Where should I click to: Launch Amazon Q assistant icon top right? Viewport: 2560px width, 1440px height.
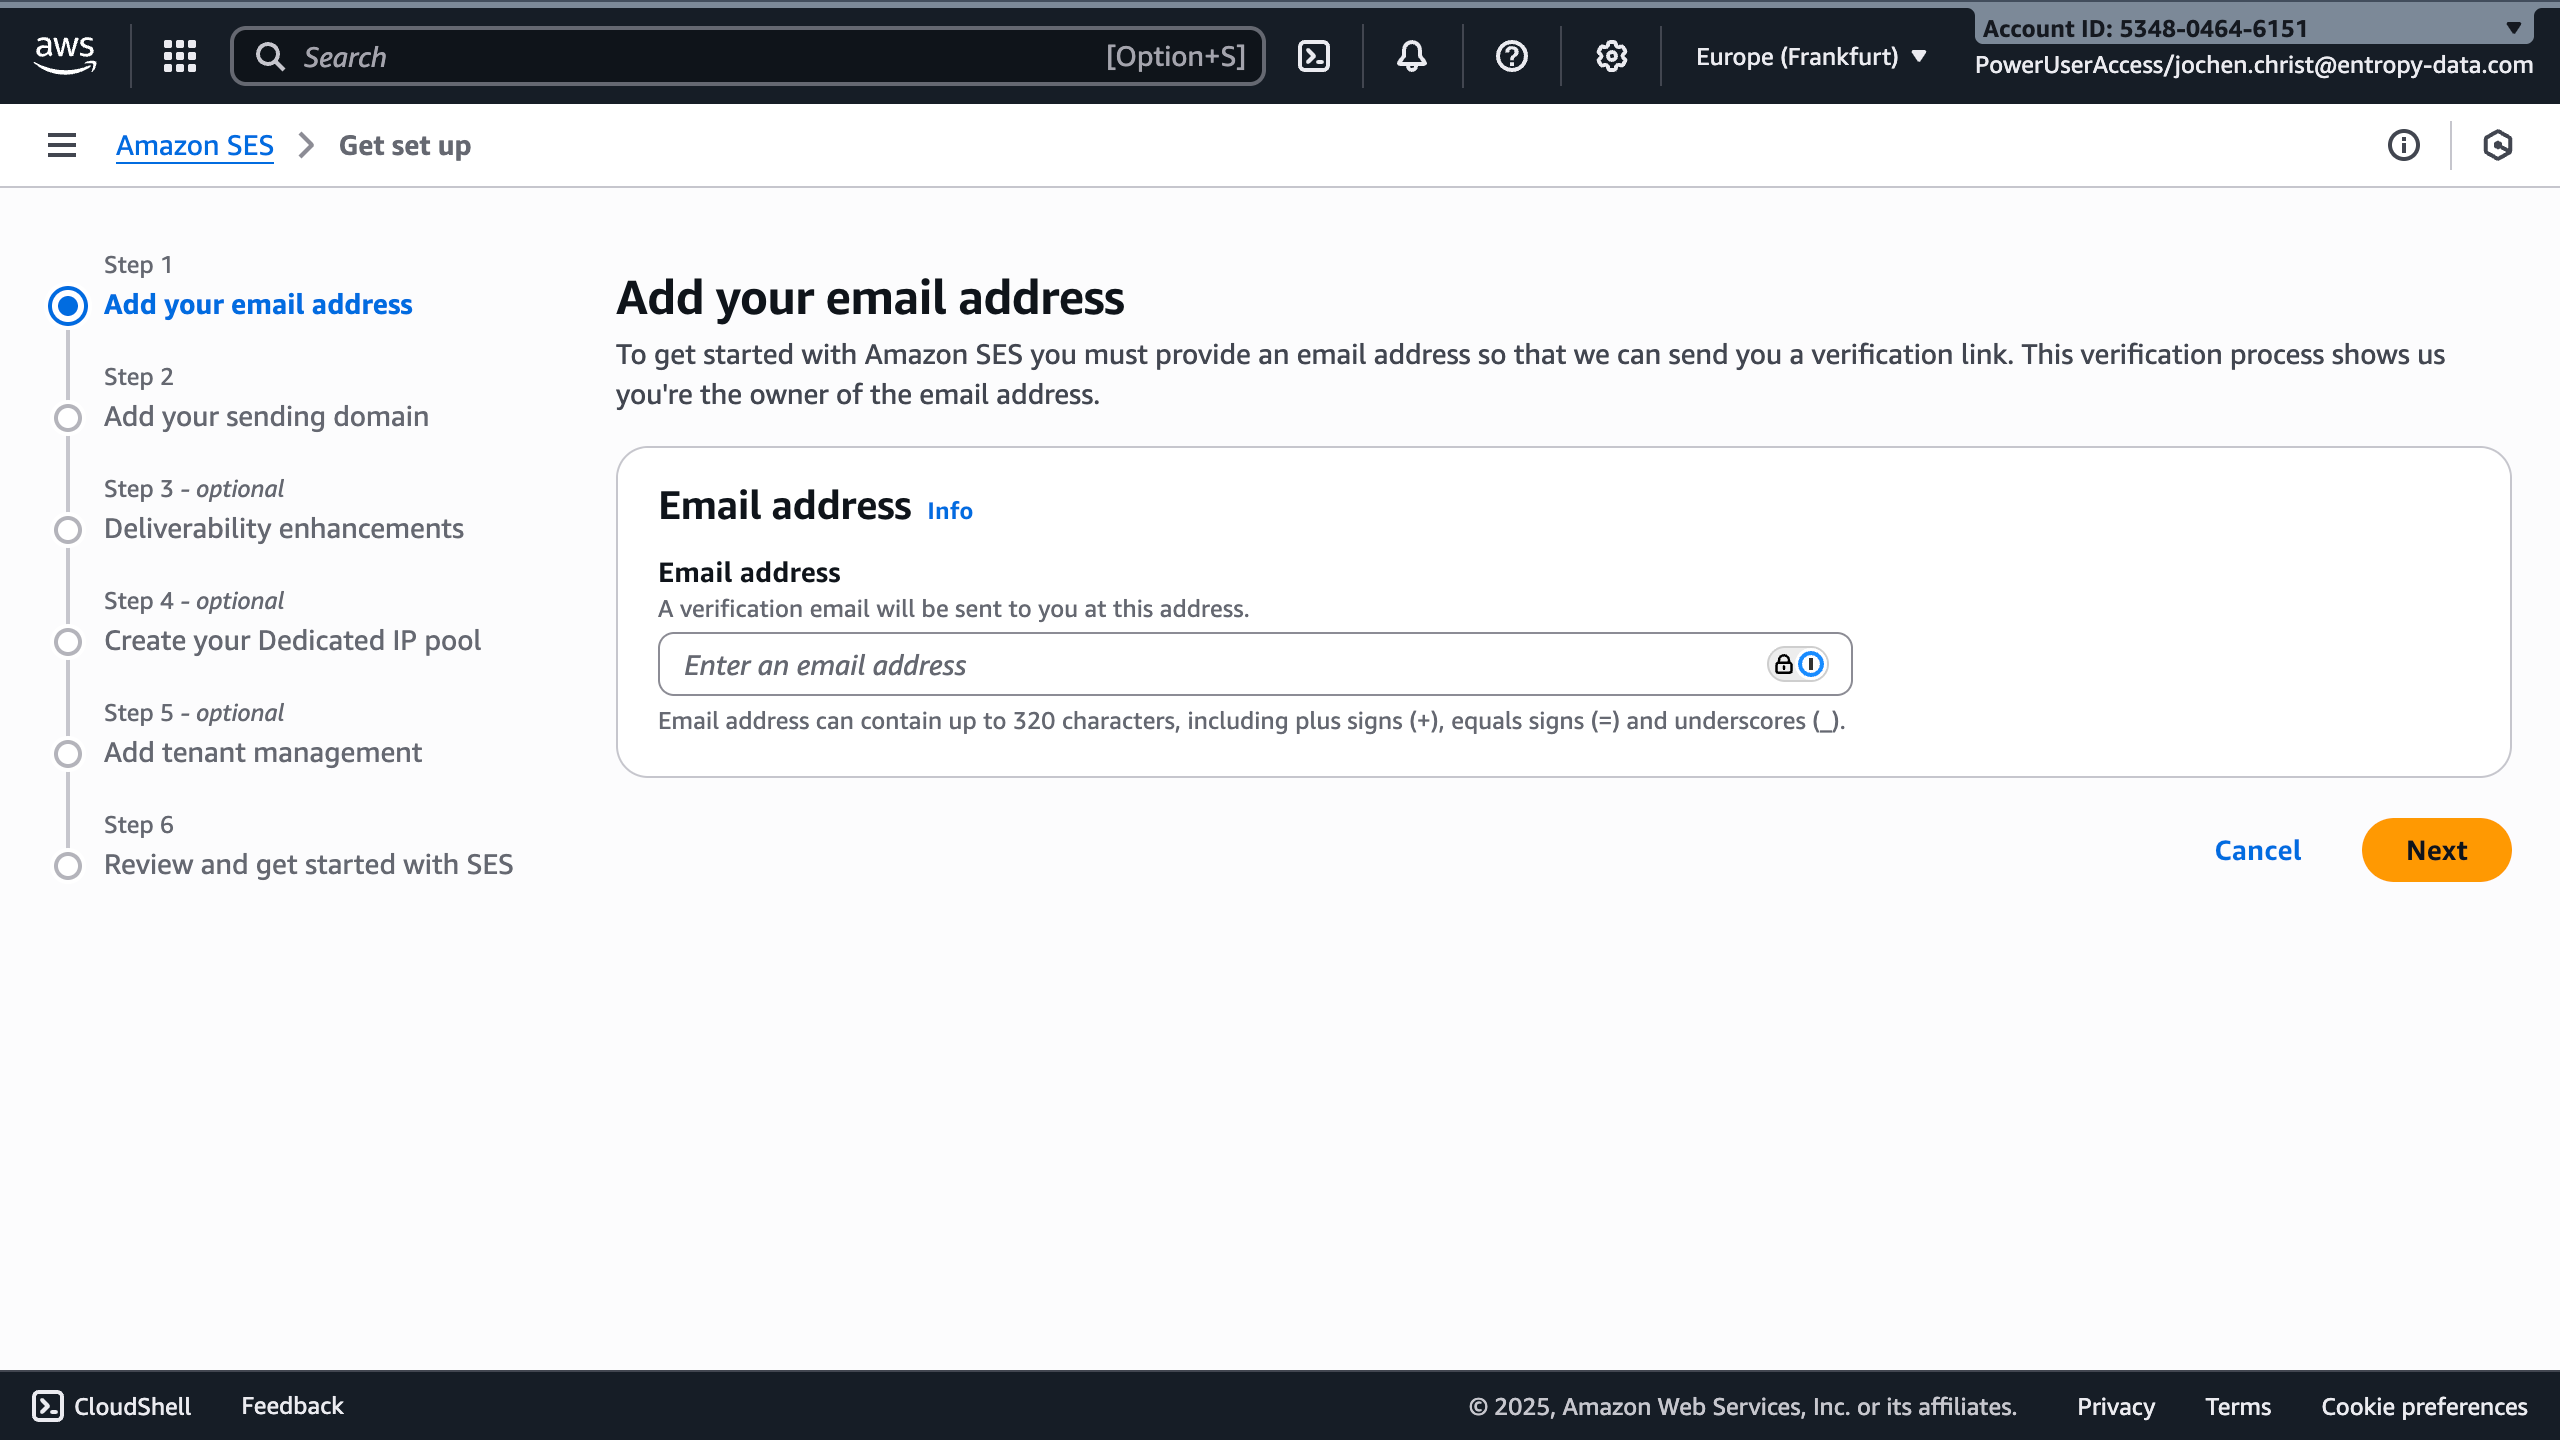tap(2497, 145)
